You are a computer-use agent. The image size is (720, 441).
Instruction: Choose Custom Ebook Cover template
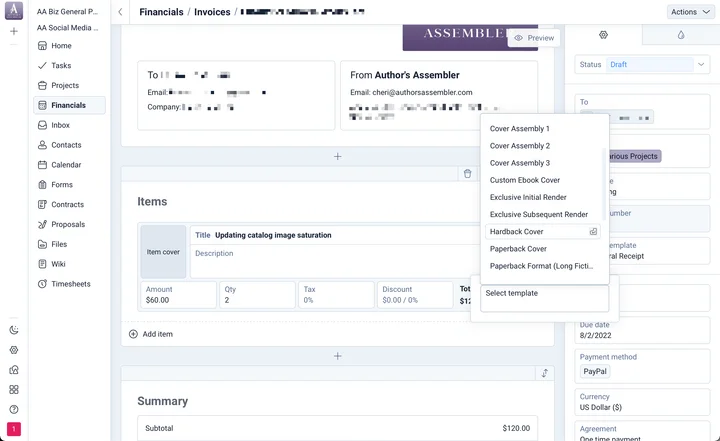click(524, 180)
